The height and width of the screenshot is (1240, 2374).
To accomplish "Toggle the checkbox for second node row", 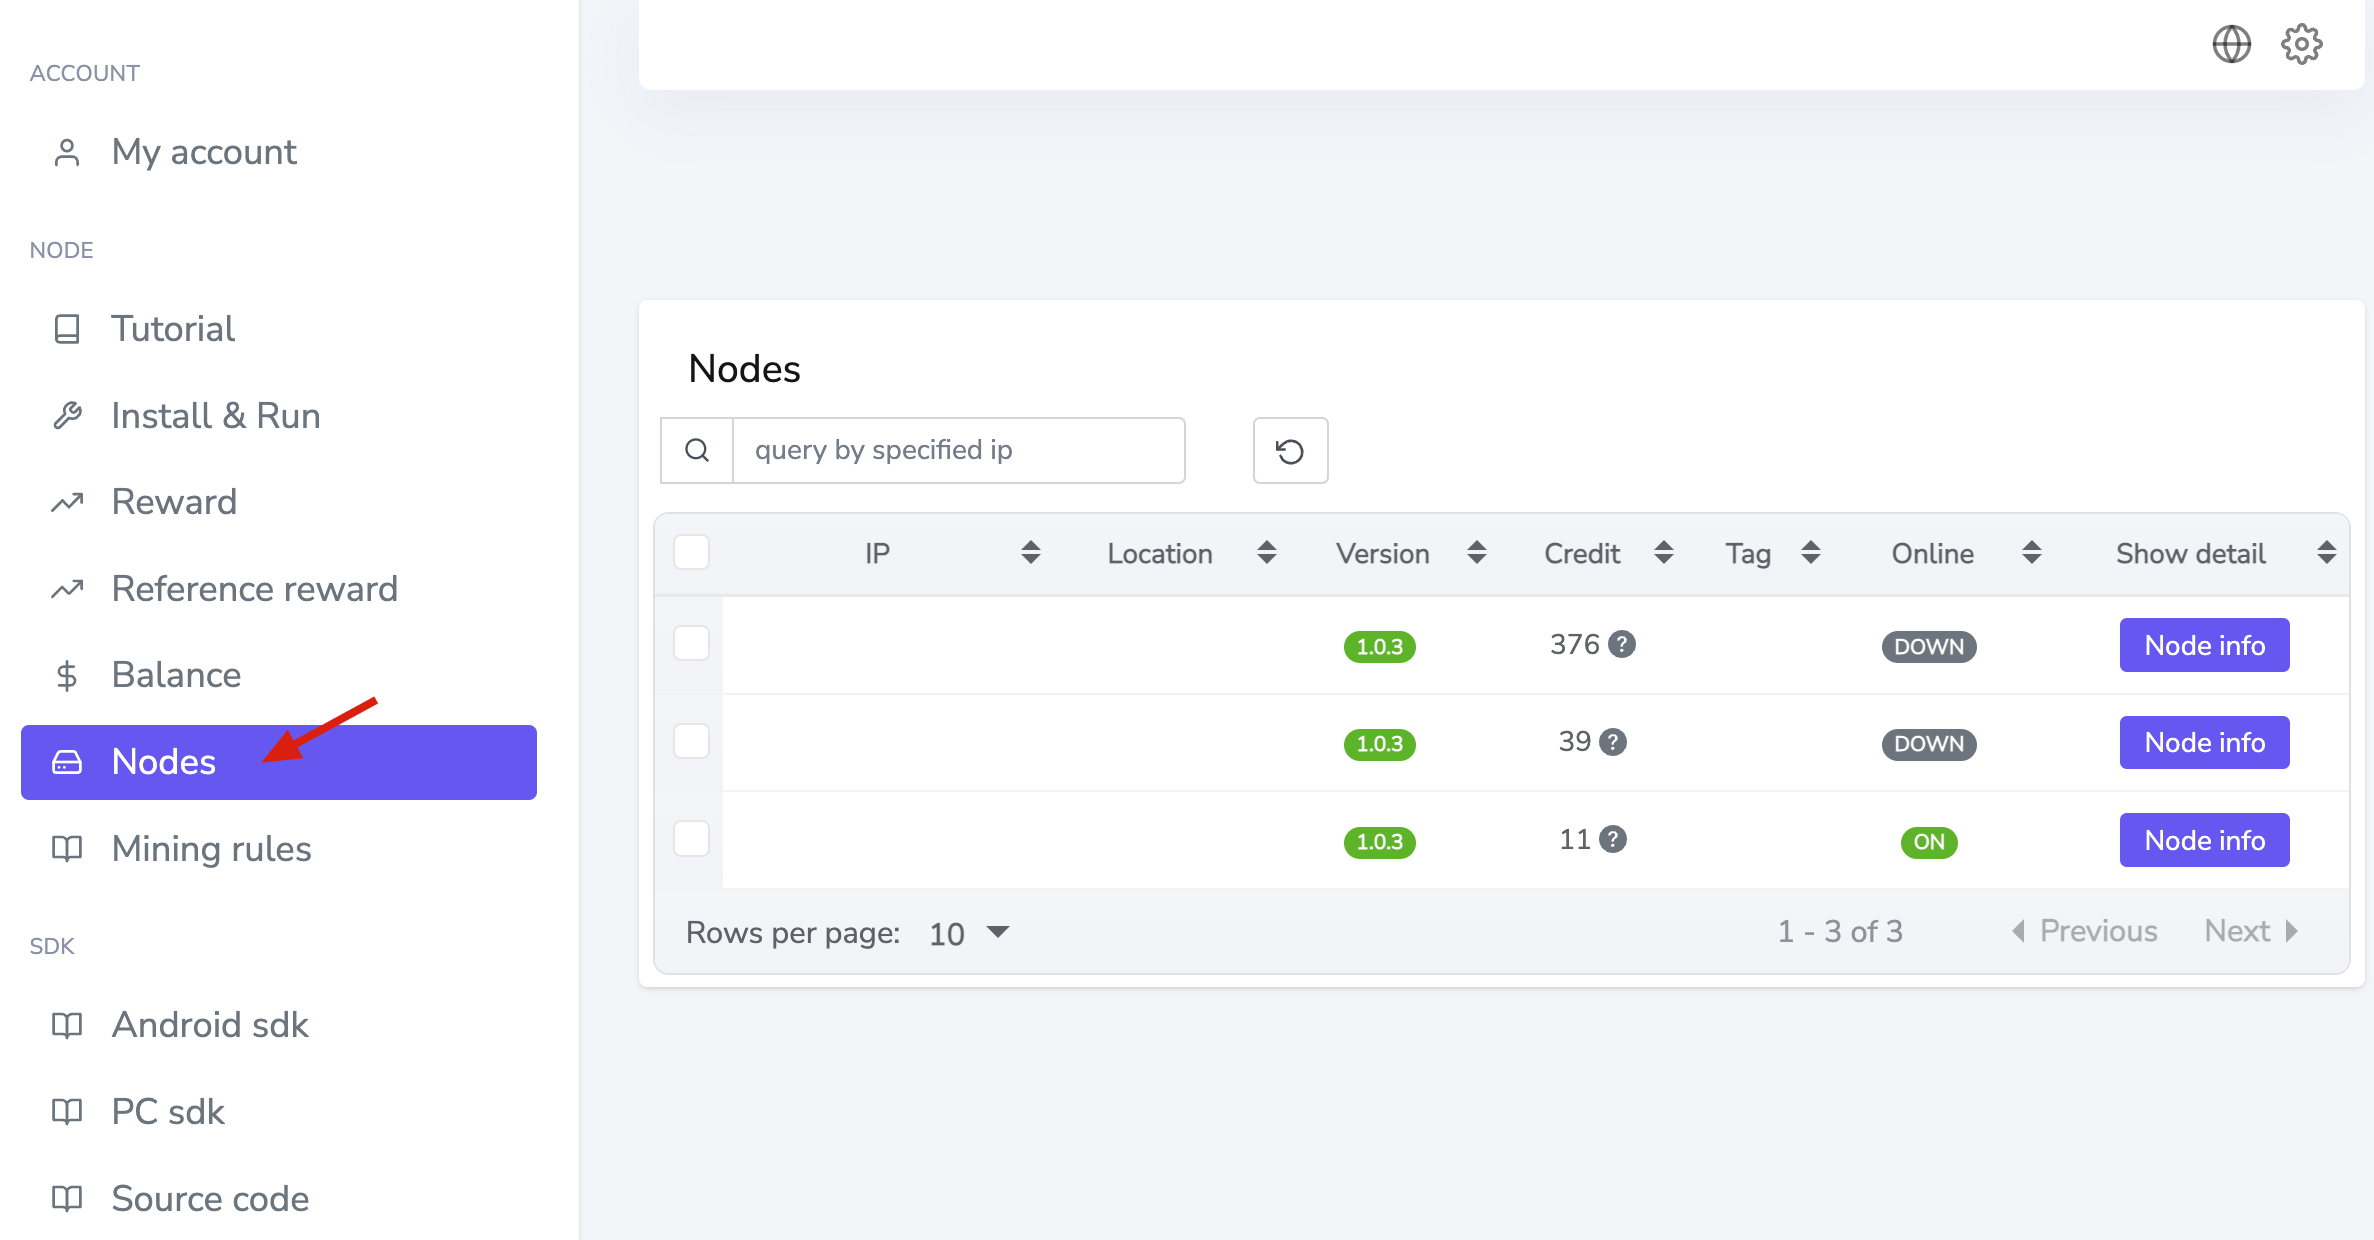I will pyautogui.click(x=692, y=741).
